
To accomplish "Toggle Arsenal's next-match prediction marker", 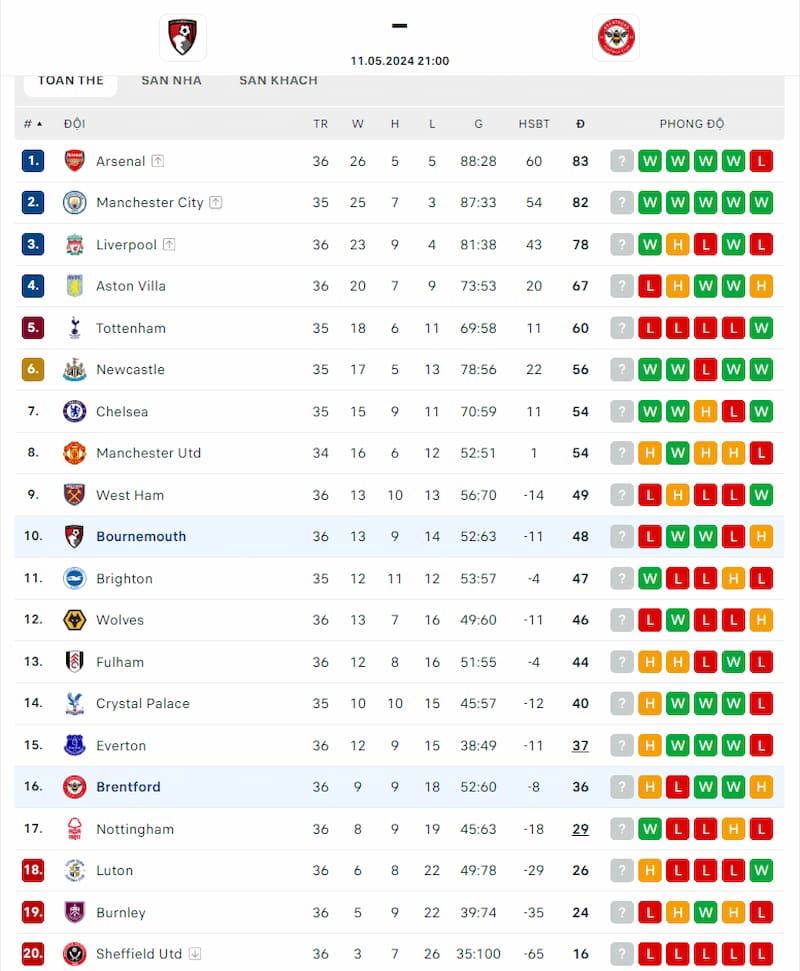I will click(622, 160).
